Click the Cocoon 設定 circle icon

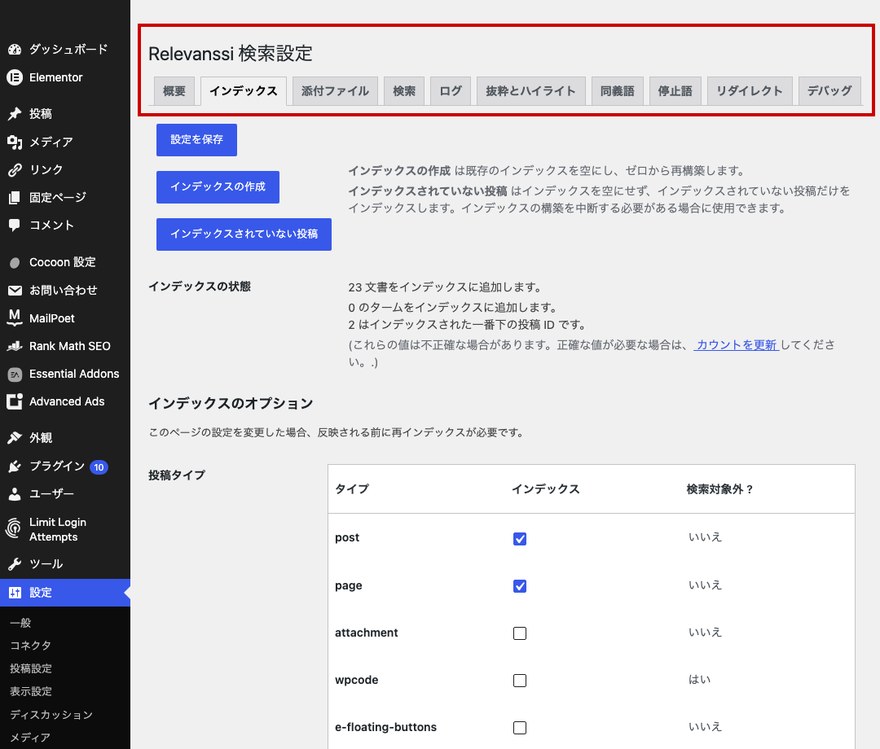[x=15, y=263]
